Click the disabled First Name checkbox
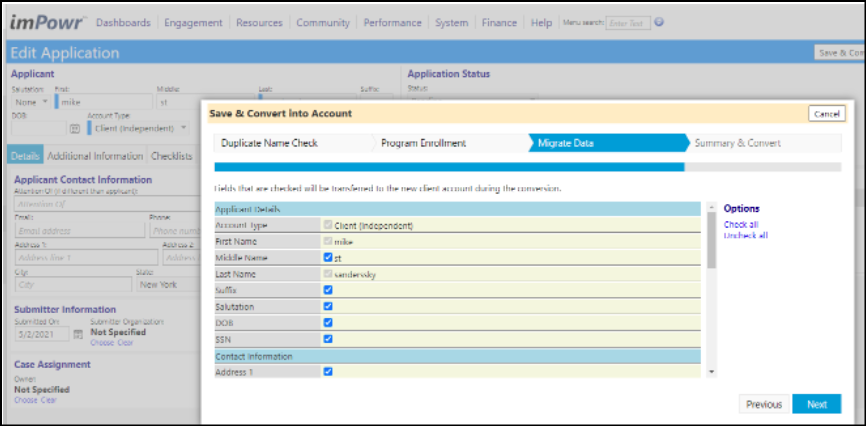The width and height of the screenshot is (866, 426). (328, 241)
